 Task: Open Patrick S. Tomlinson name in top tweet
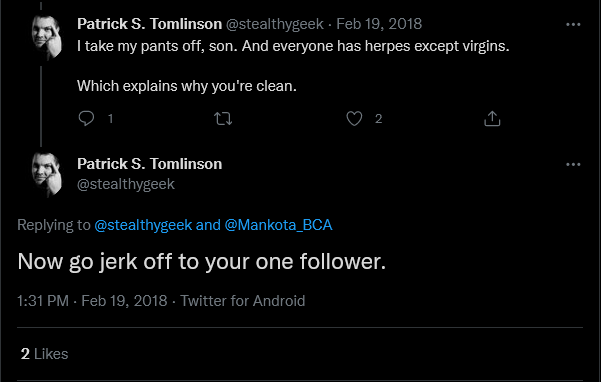click(149, 24)
